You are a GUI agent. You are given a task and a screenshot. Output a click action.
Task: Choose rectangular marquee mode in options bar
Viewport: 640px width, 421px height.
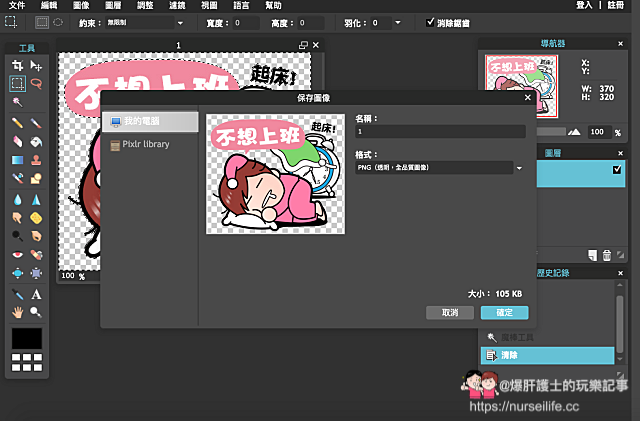pos(42,22)
